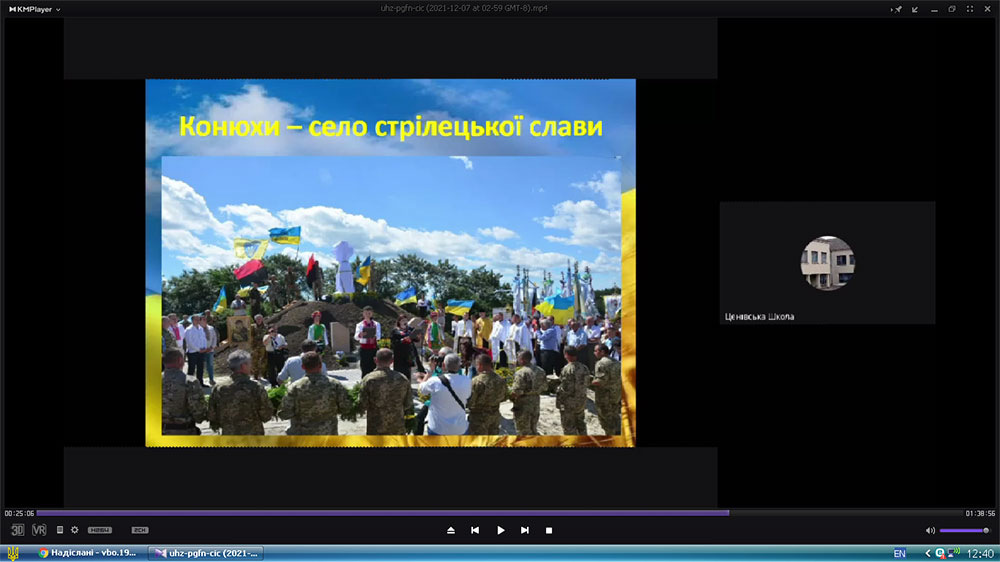Click the 2CH audio channel indicator
1000x562 pixels.
click(x=140, y=530)
